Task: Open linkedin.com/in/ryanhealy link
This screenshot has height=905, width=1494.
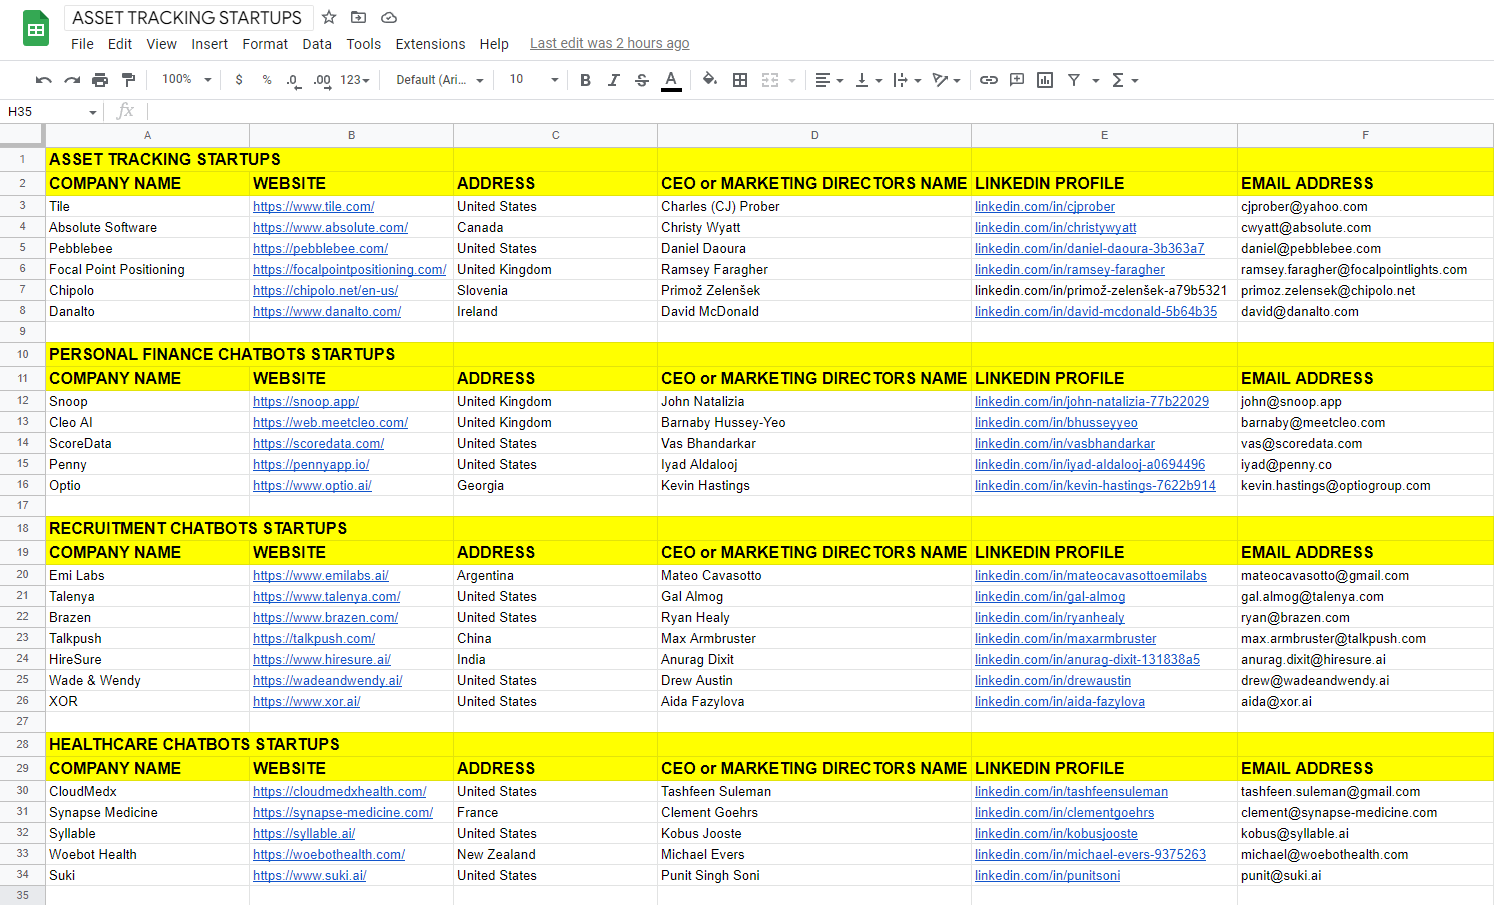Action: pos(1050,617)
